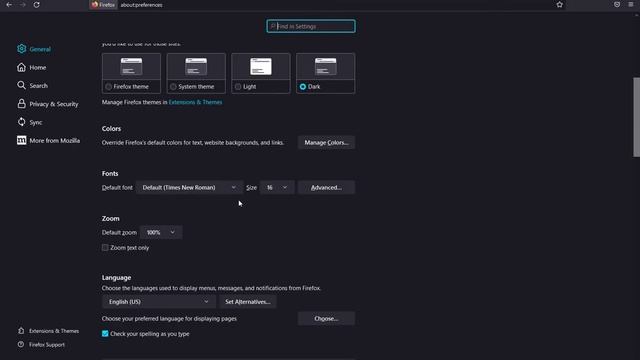Click the Sync arrows icon
The image size is (640, 360).
pos(22,122)
